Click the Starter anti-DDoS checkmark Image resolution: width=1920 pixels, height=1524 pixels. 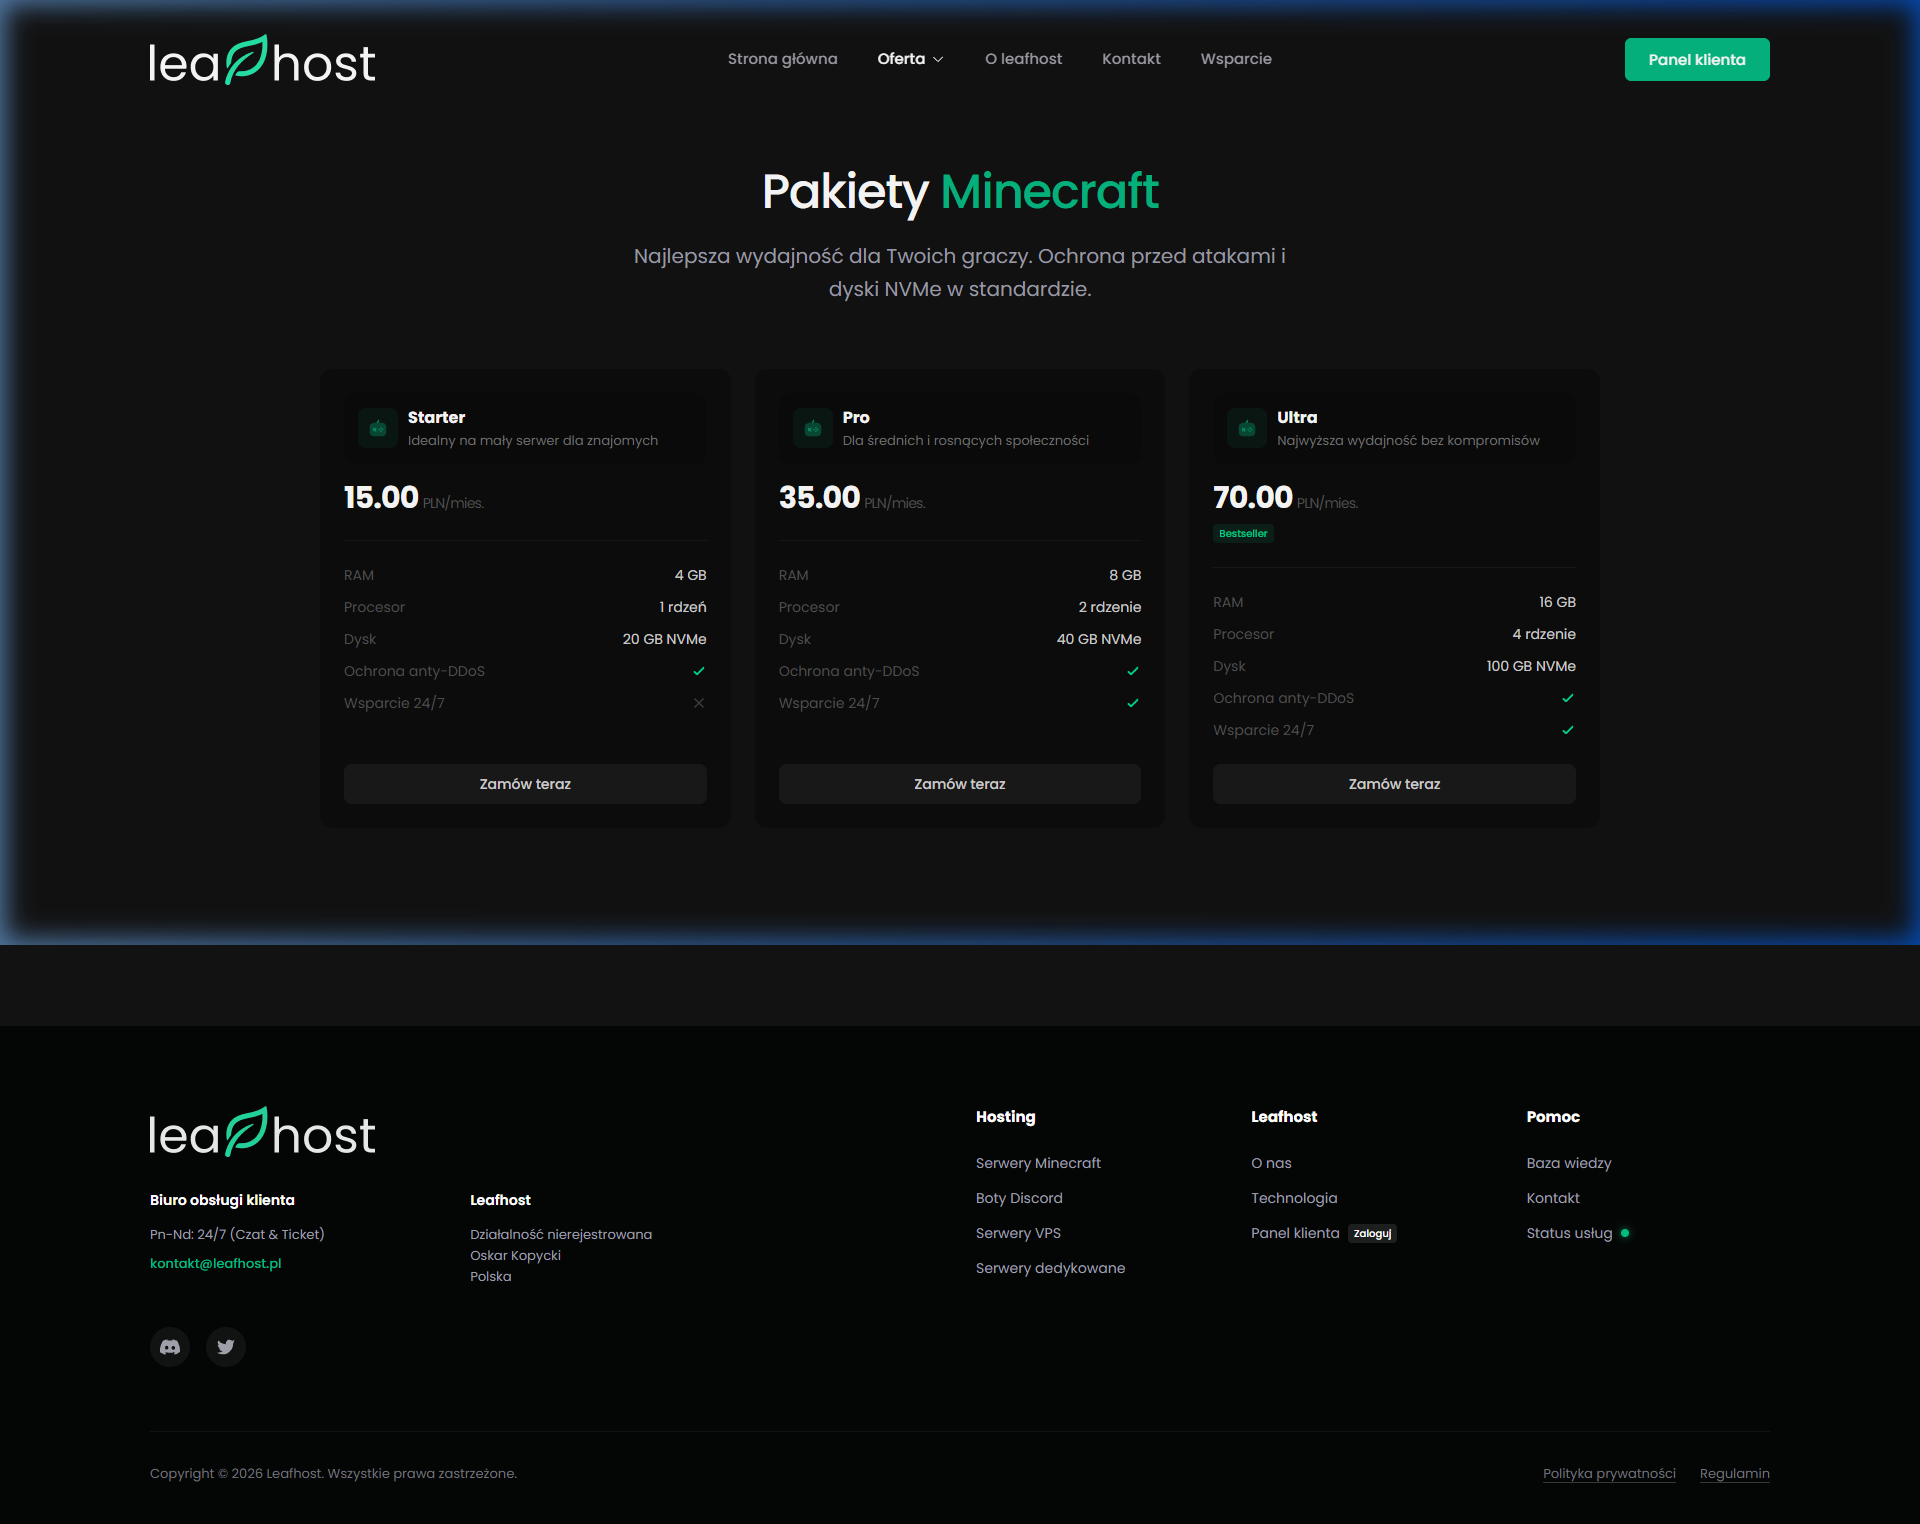[x=699, y=671]
